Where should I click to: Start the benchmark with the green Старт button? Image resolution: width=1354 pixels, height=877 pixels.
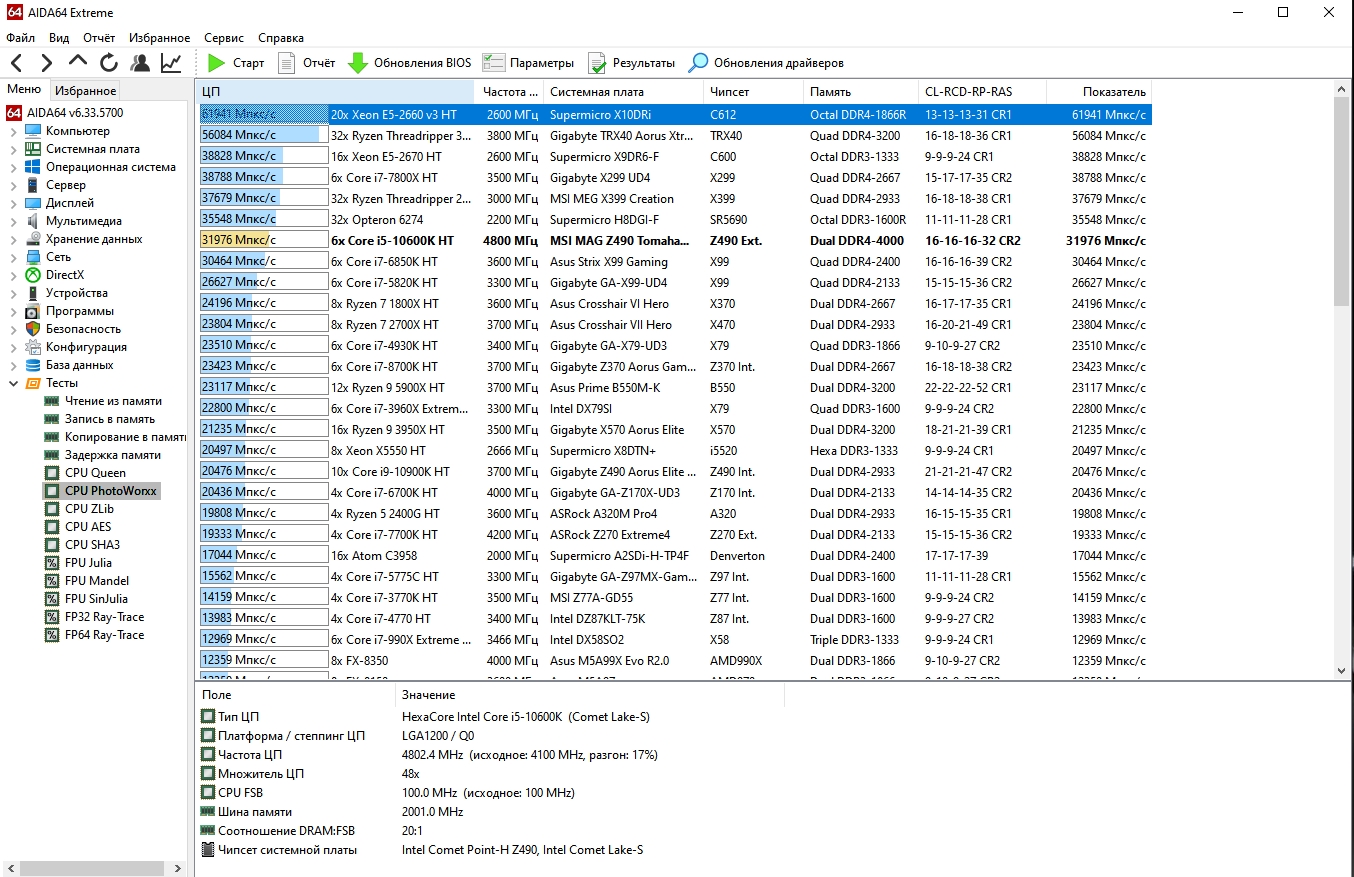coord(236,63)
